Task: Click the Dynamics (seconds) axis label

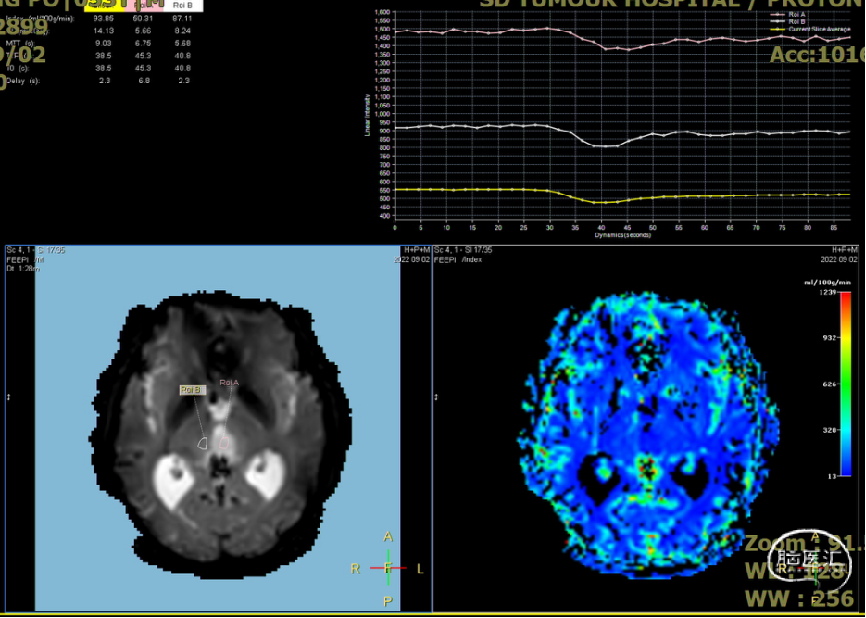Action: [x=622, y=235]
